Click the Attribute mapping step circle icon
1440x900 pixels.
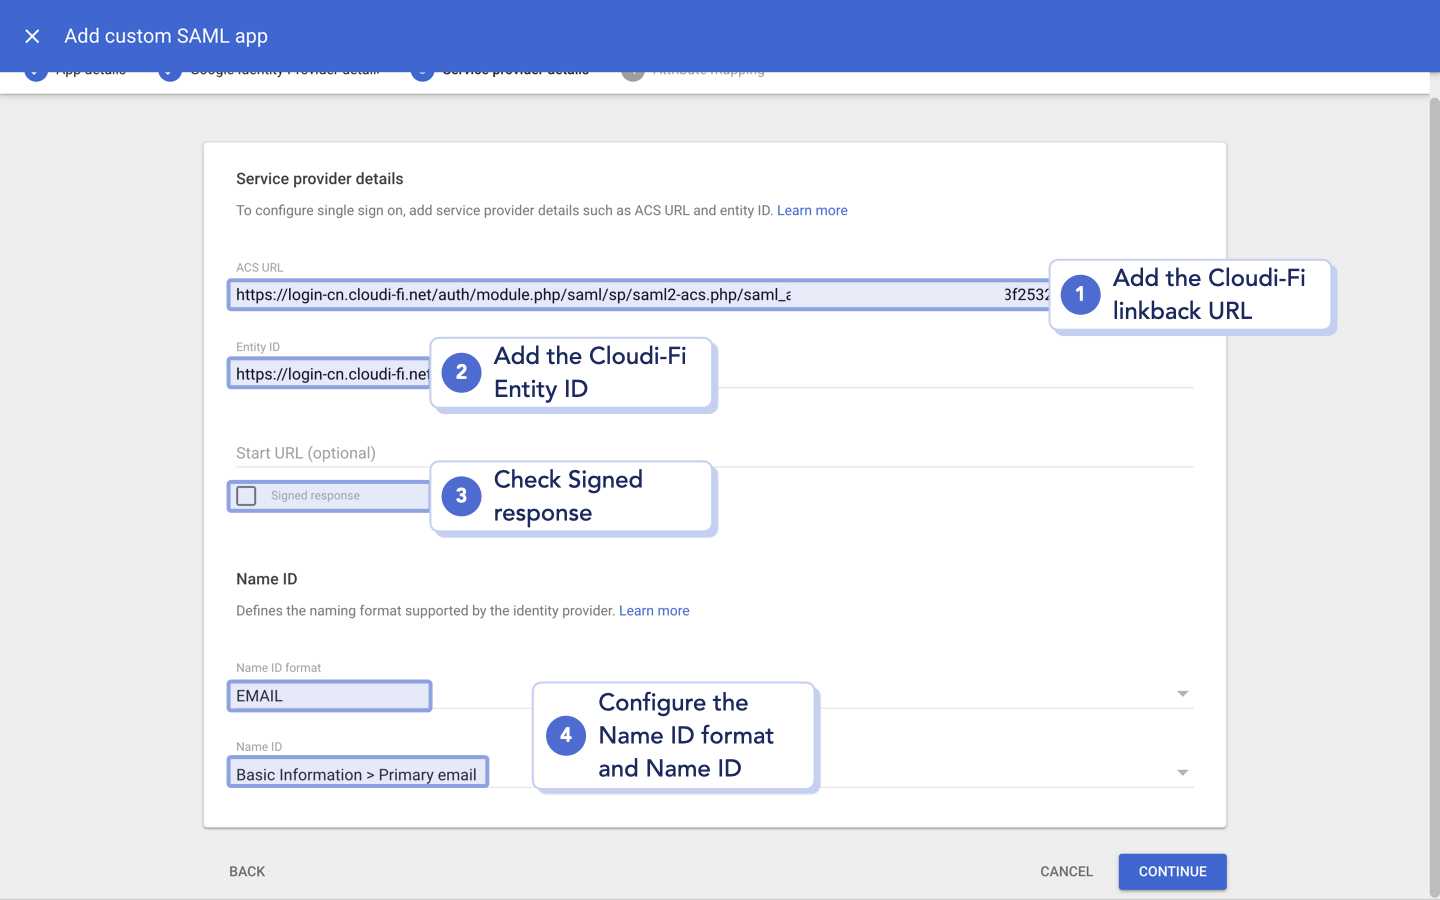tap(632, 69)
